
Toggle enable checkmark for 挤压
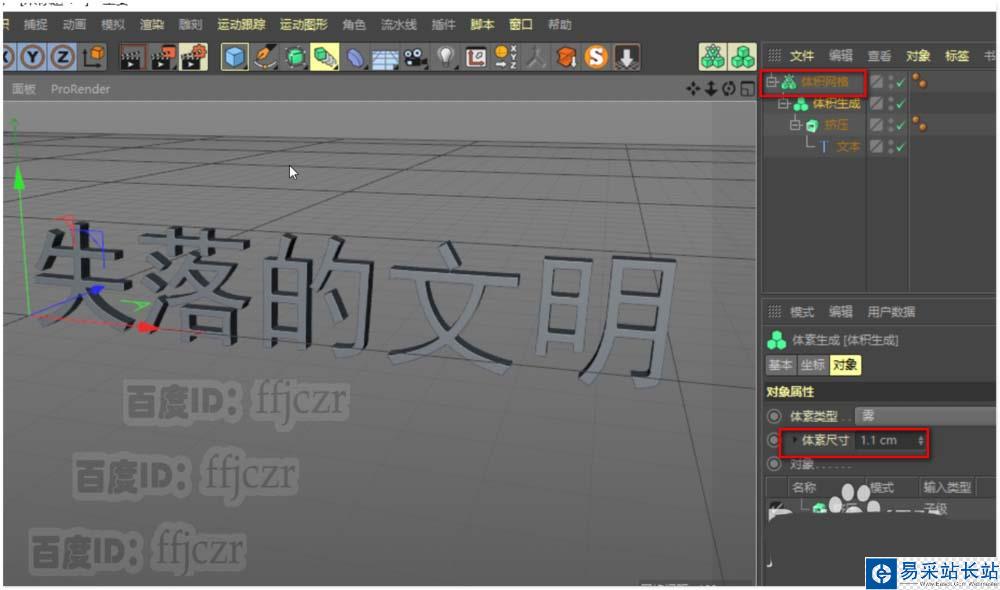click(901, 125)
